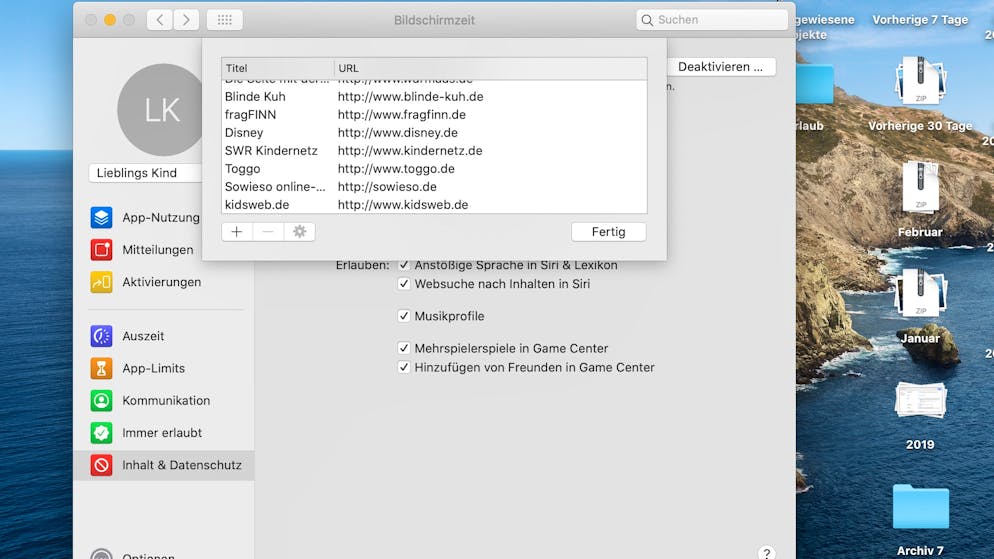Select the Auszeit moon icon
Image resolution: width=994 pixels, height=559 pixels.
[101, 336]
